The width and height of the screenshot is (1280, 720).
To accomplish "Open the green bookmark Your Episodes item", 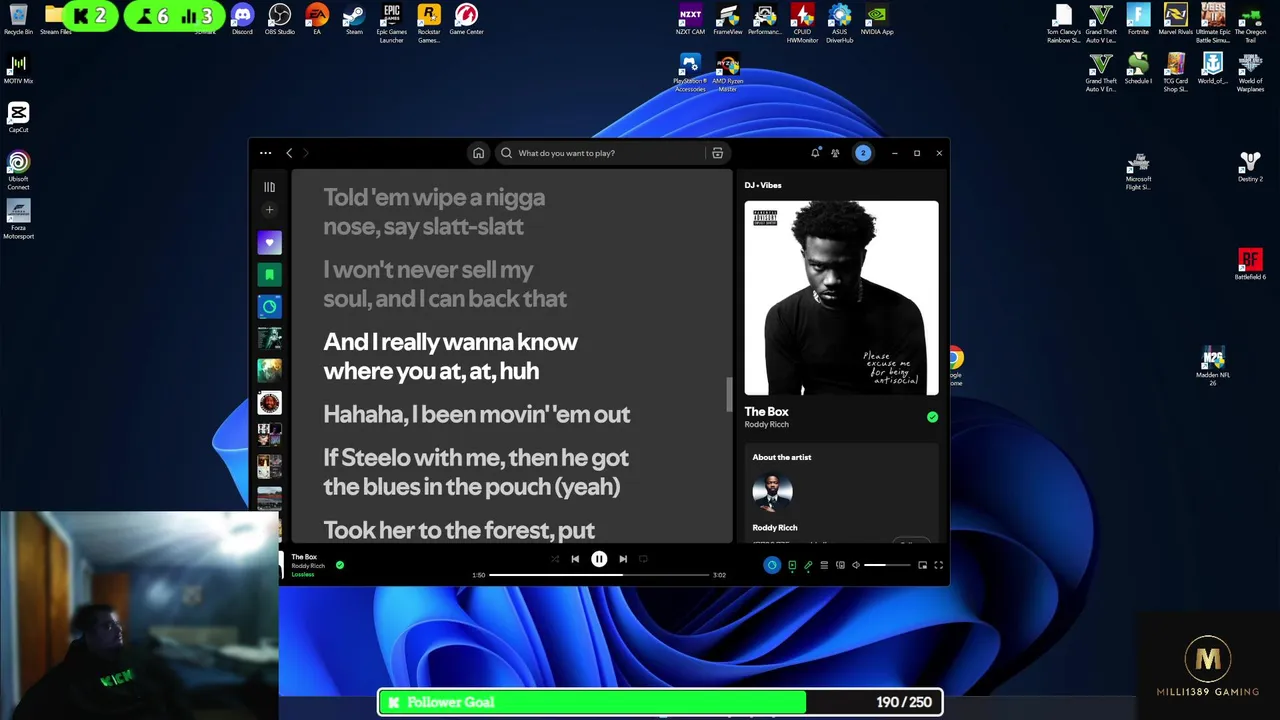I will 269,275.
